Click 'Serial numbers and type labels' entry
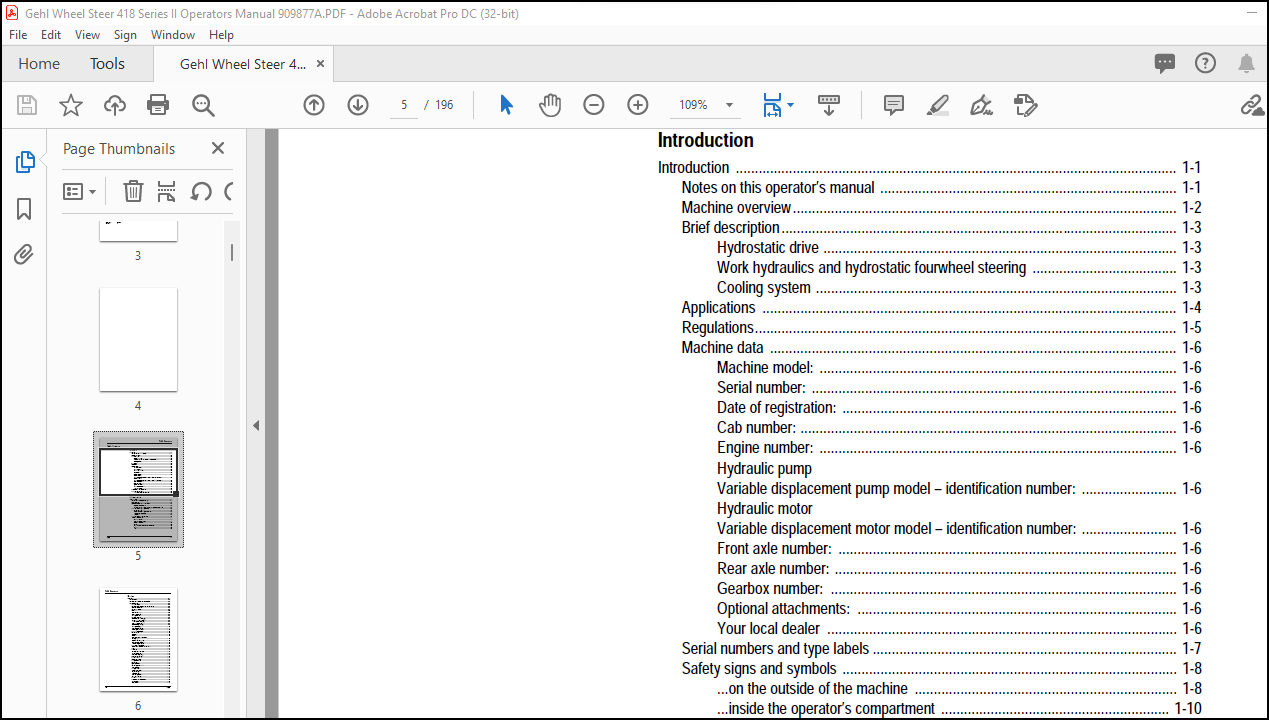This screenshot has width=1269, height=720. coord(776,648)
